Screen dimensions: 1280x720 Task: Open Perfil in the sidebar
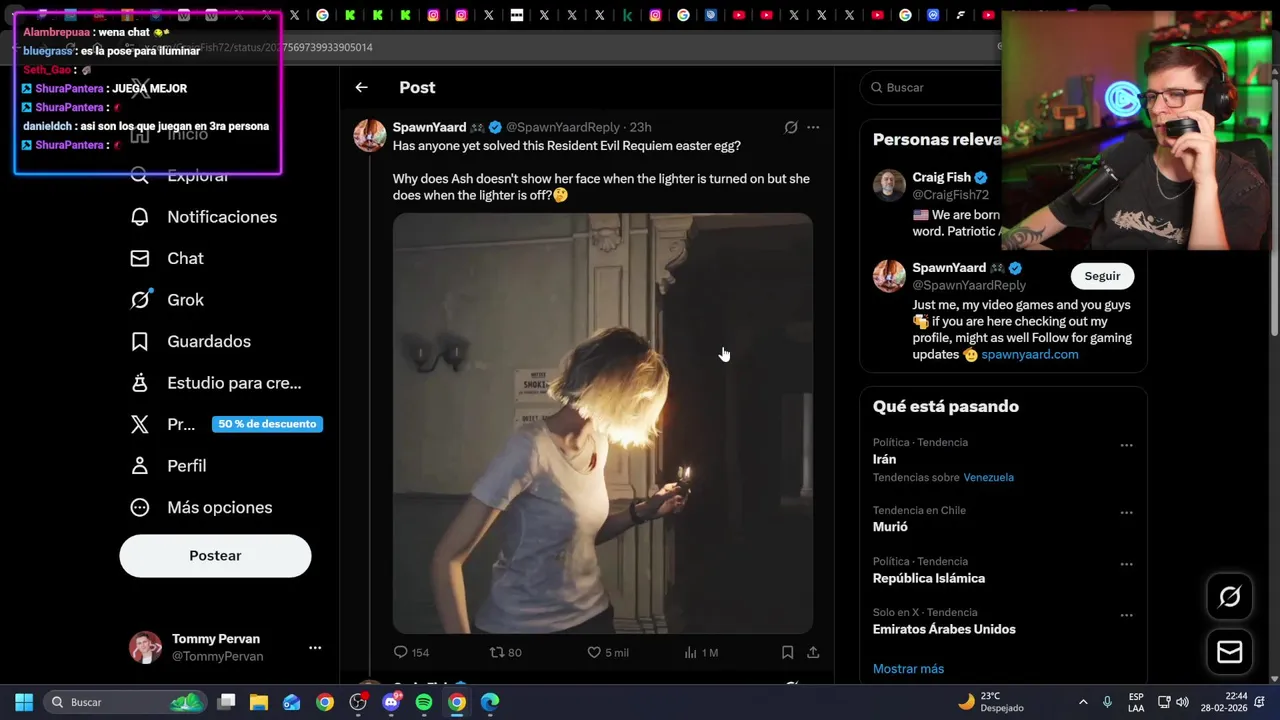tap(168, 466)
